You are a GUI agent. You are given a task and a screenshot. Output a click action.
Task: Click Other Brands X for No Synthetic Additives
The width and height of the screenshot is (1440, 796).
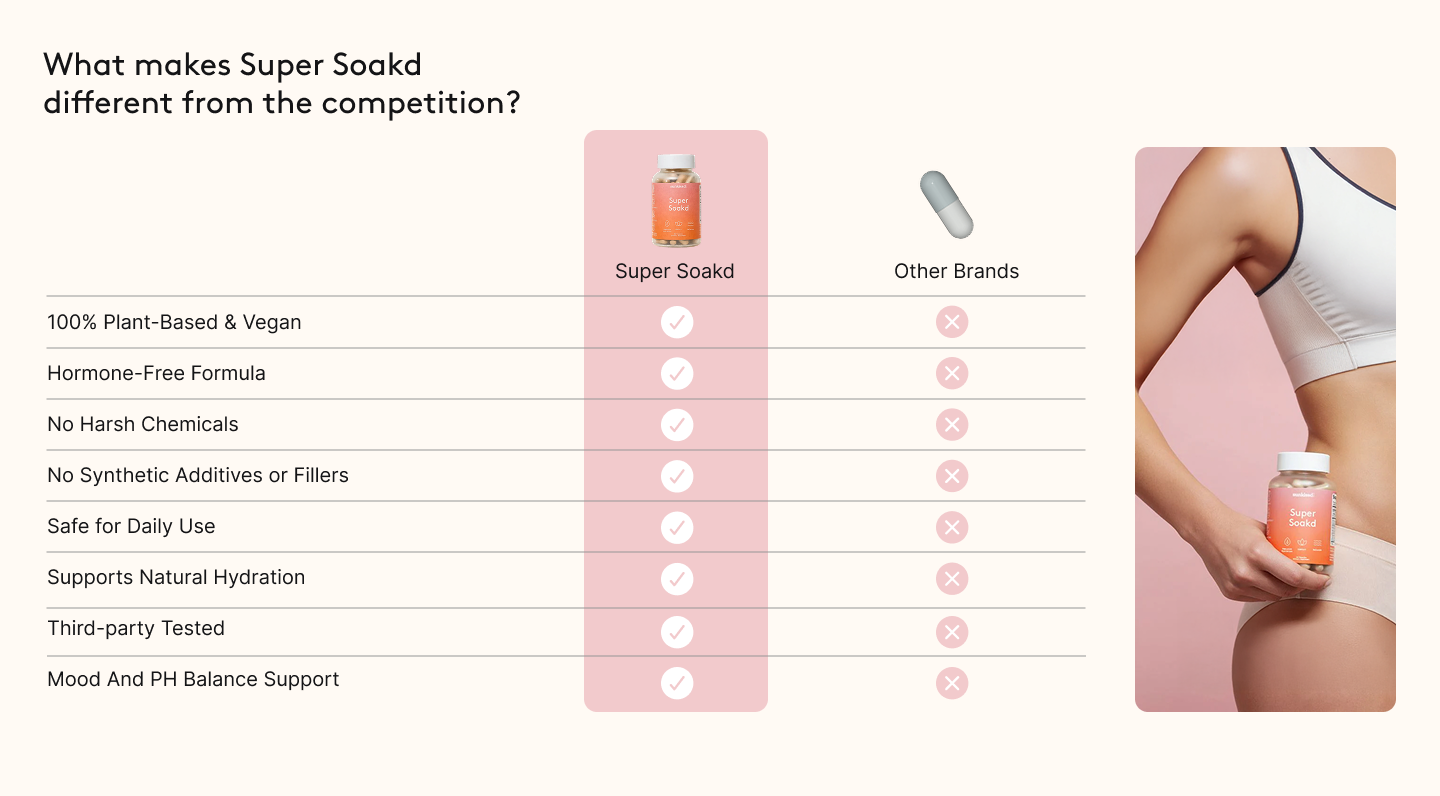tap(952, 476)
